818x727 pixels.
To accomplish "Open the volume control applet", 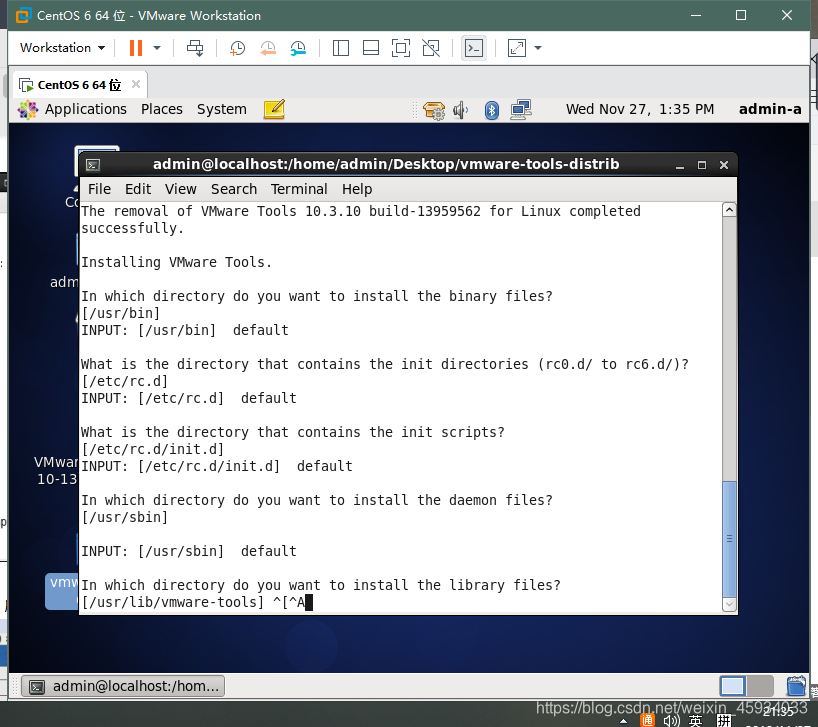I will [461, 110].
